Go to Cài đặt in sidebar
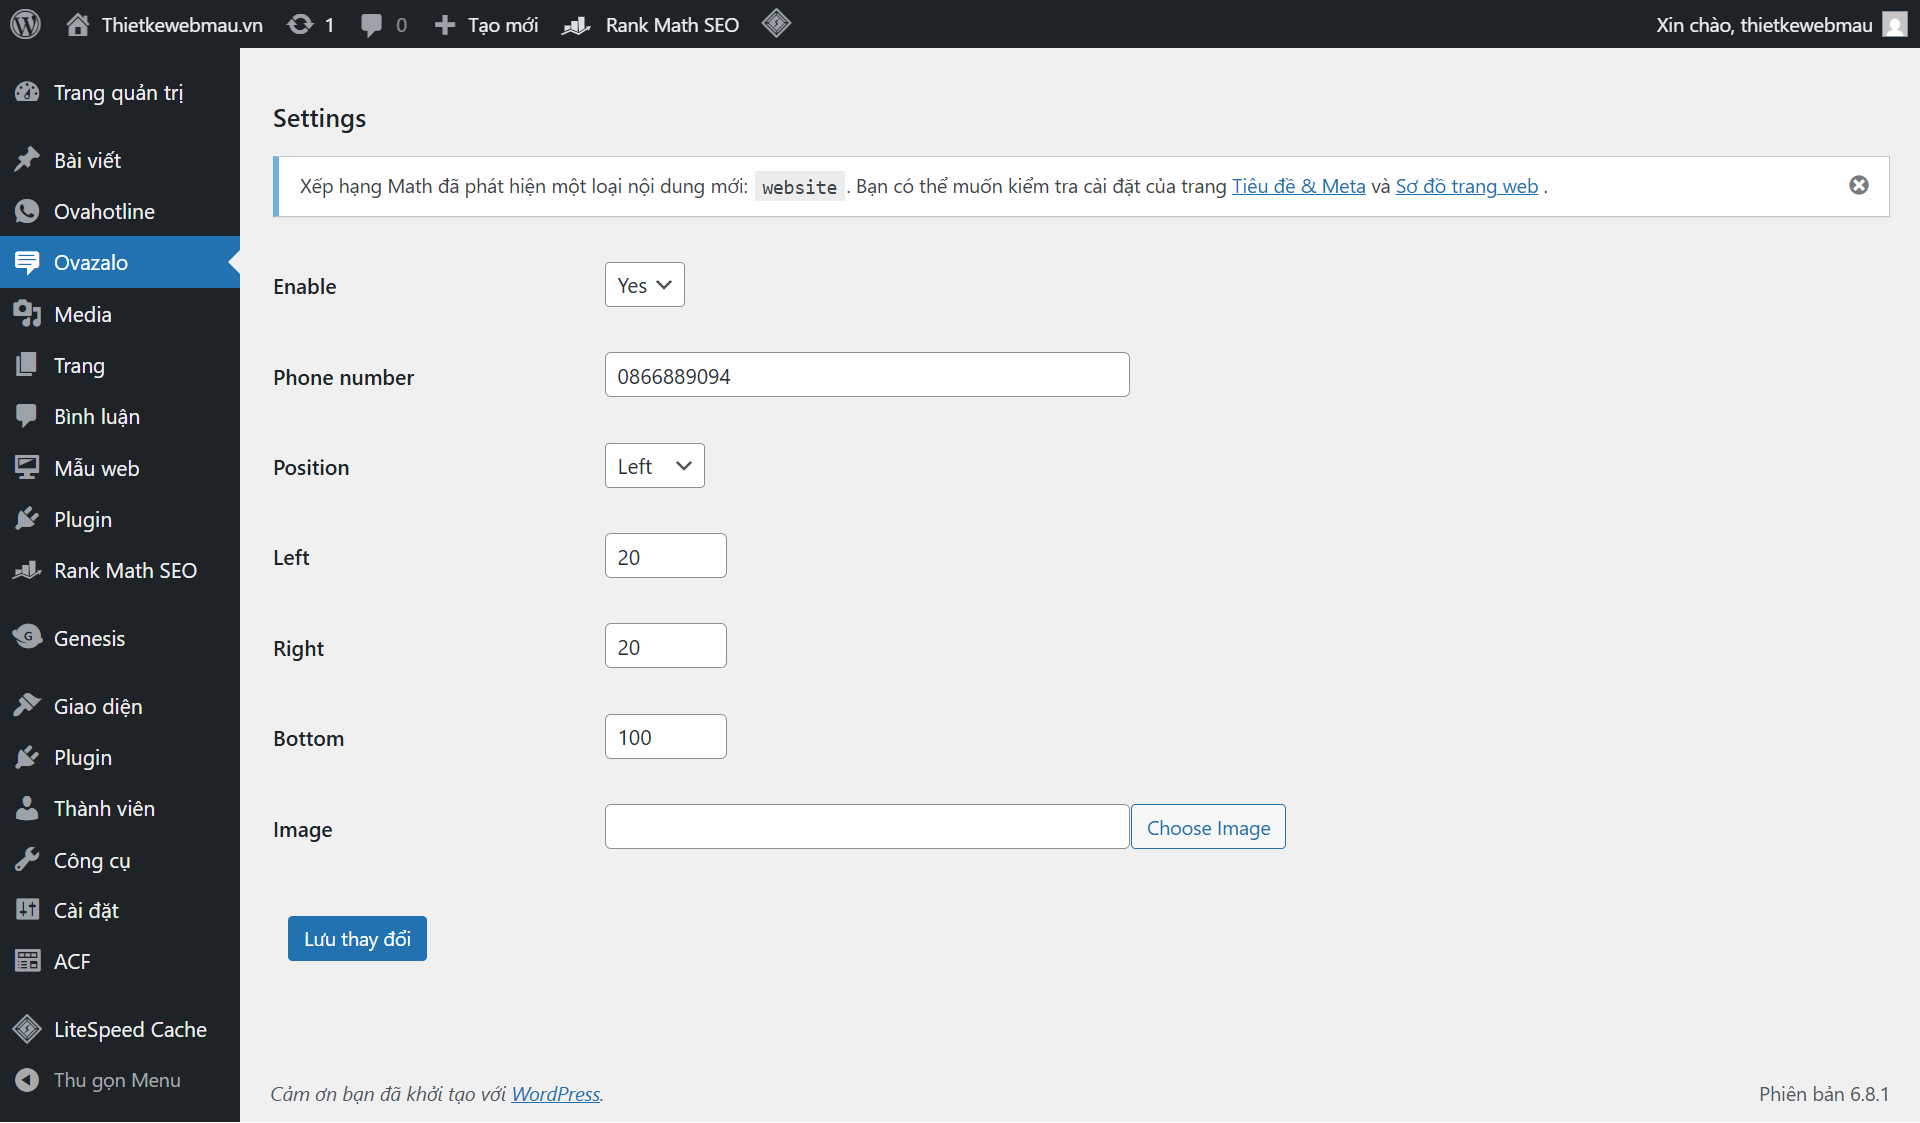 (86, 910)
